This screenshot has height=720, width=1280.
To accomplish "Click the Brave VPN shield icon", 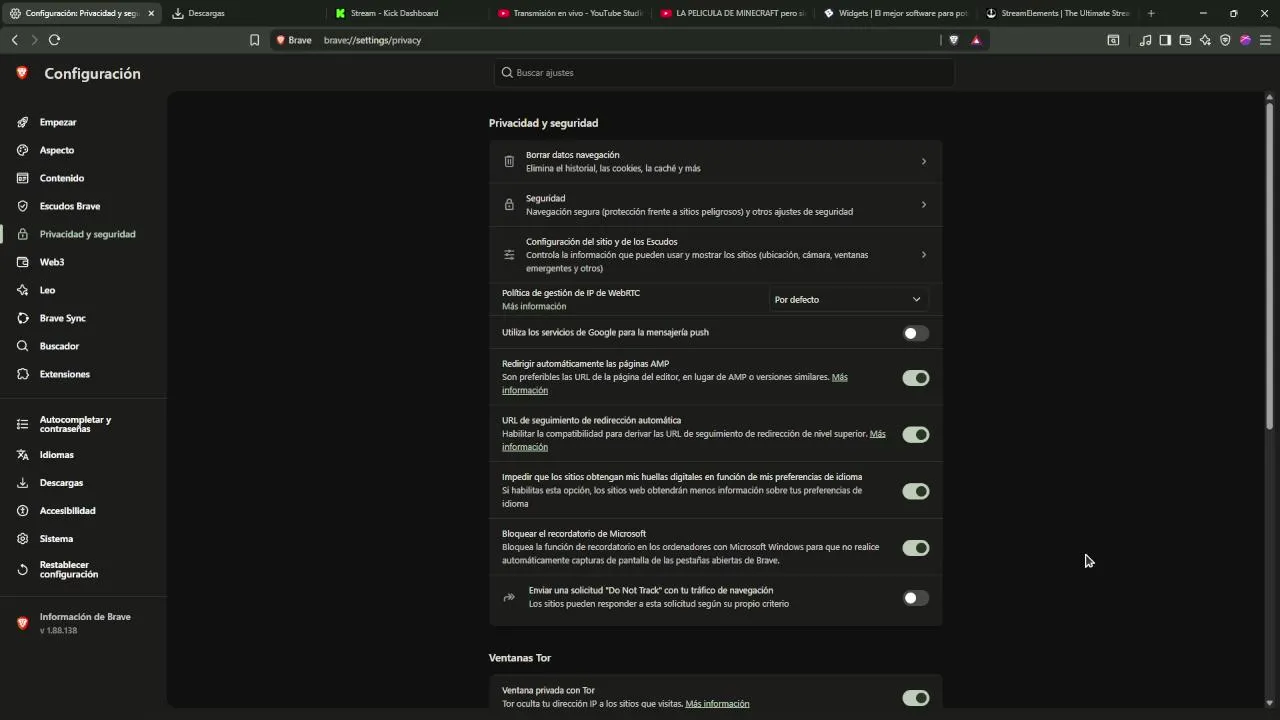I will pos(1225,40).
